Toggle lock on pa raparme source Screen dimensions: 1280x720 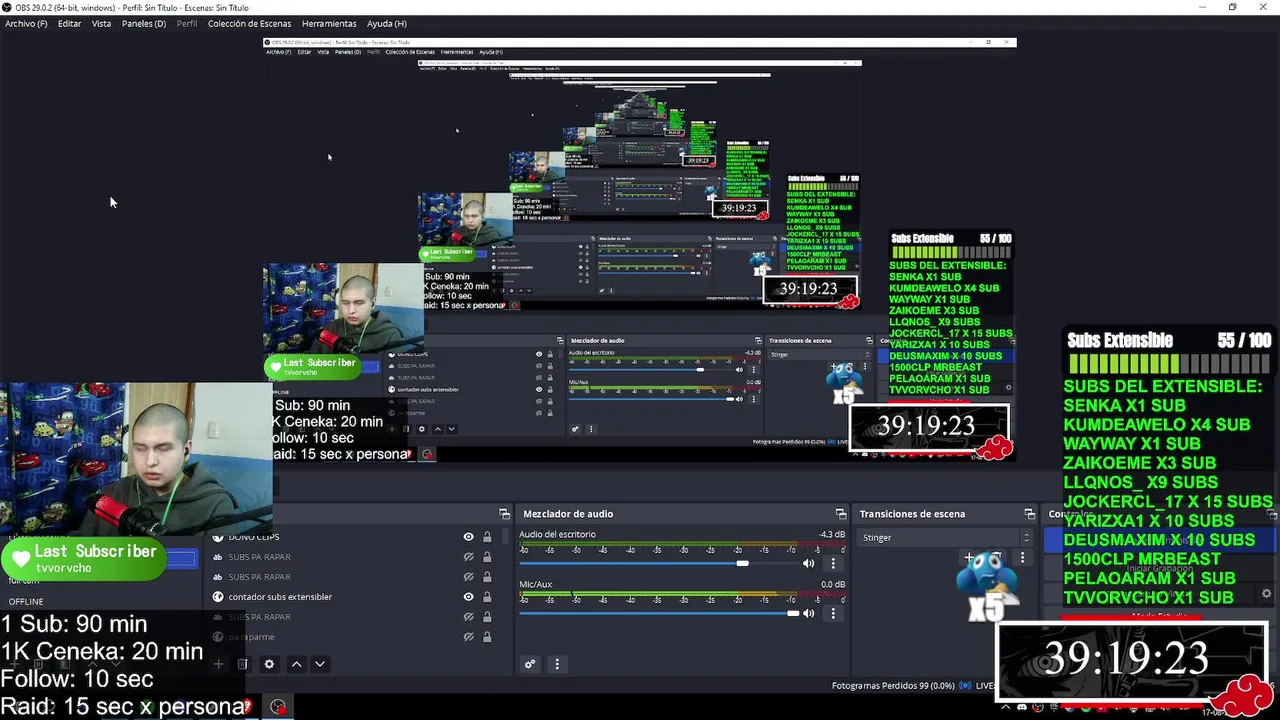pos(487,637)
